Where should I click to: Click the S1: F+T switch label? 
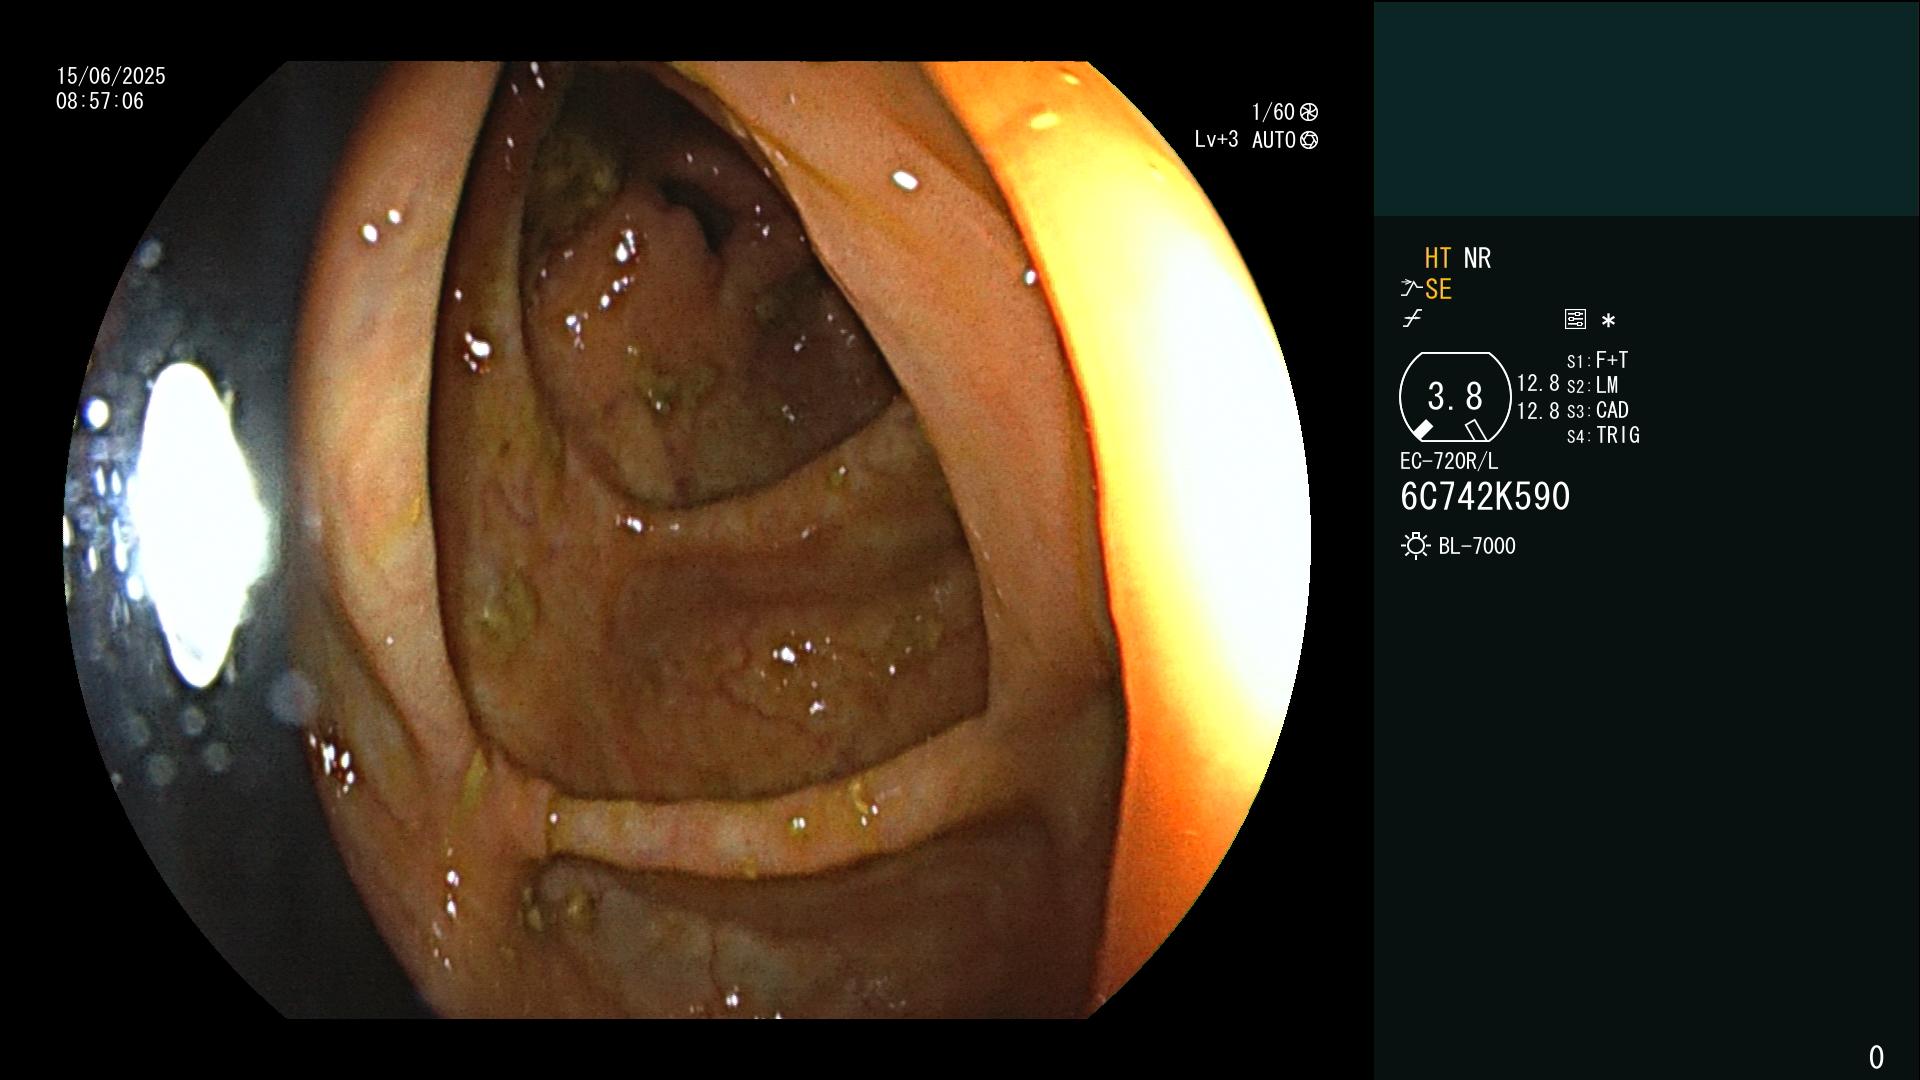click(1598, 360)
